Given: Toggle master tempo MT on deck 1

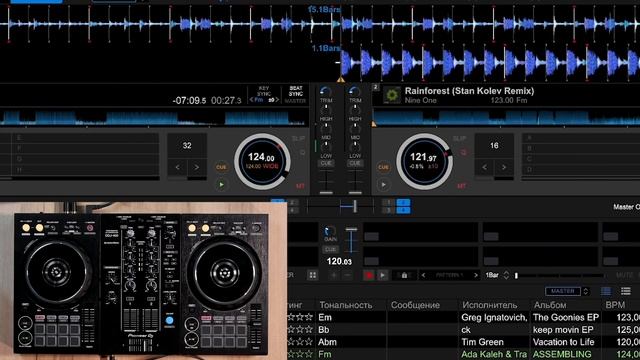Looking at the screenshot, I should (300, 186).
